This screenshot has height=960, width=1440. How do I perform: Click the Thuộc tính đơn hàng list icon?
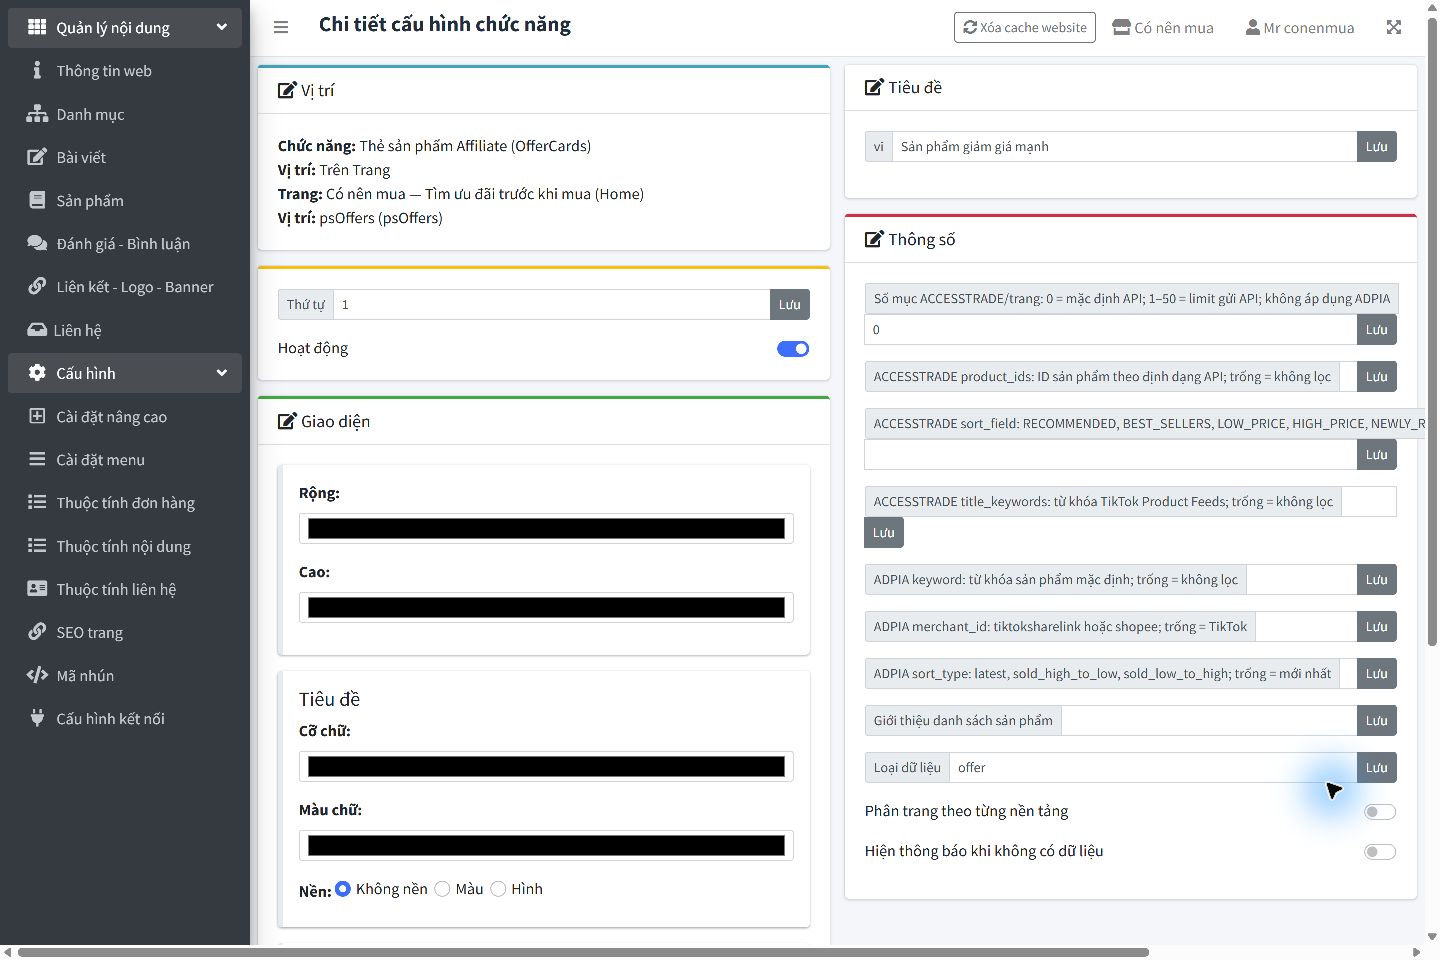click(x=37, y=502)
